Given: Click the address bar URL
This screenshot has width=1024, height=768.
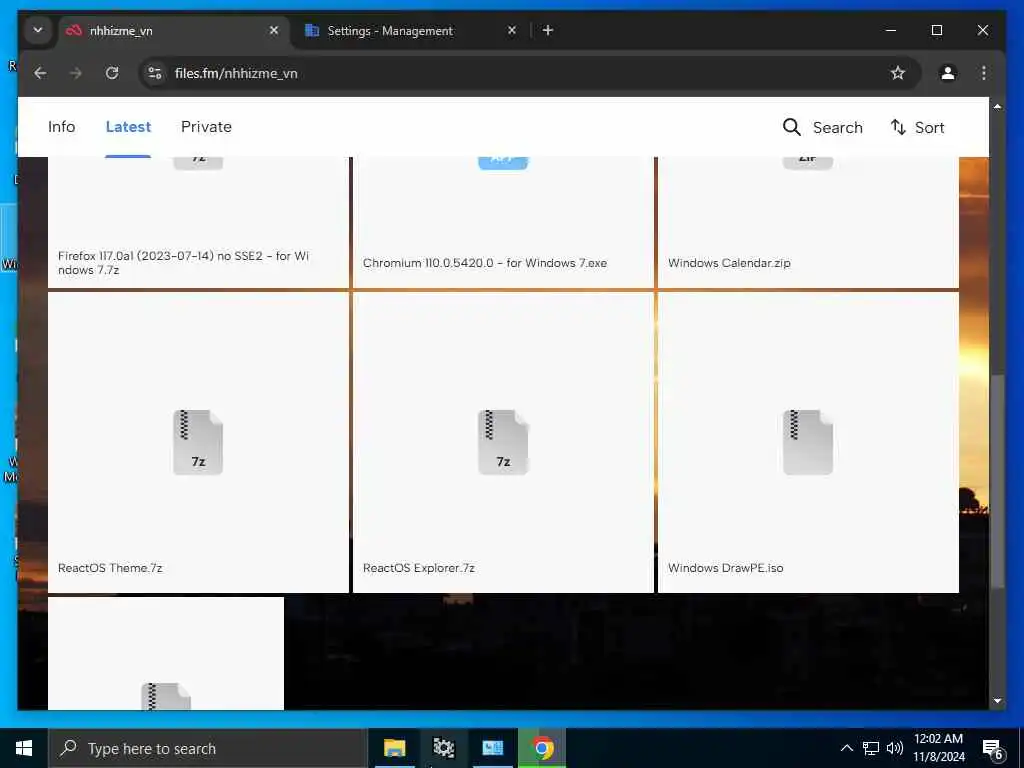Looking at the screenshot, I should 236,73.
